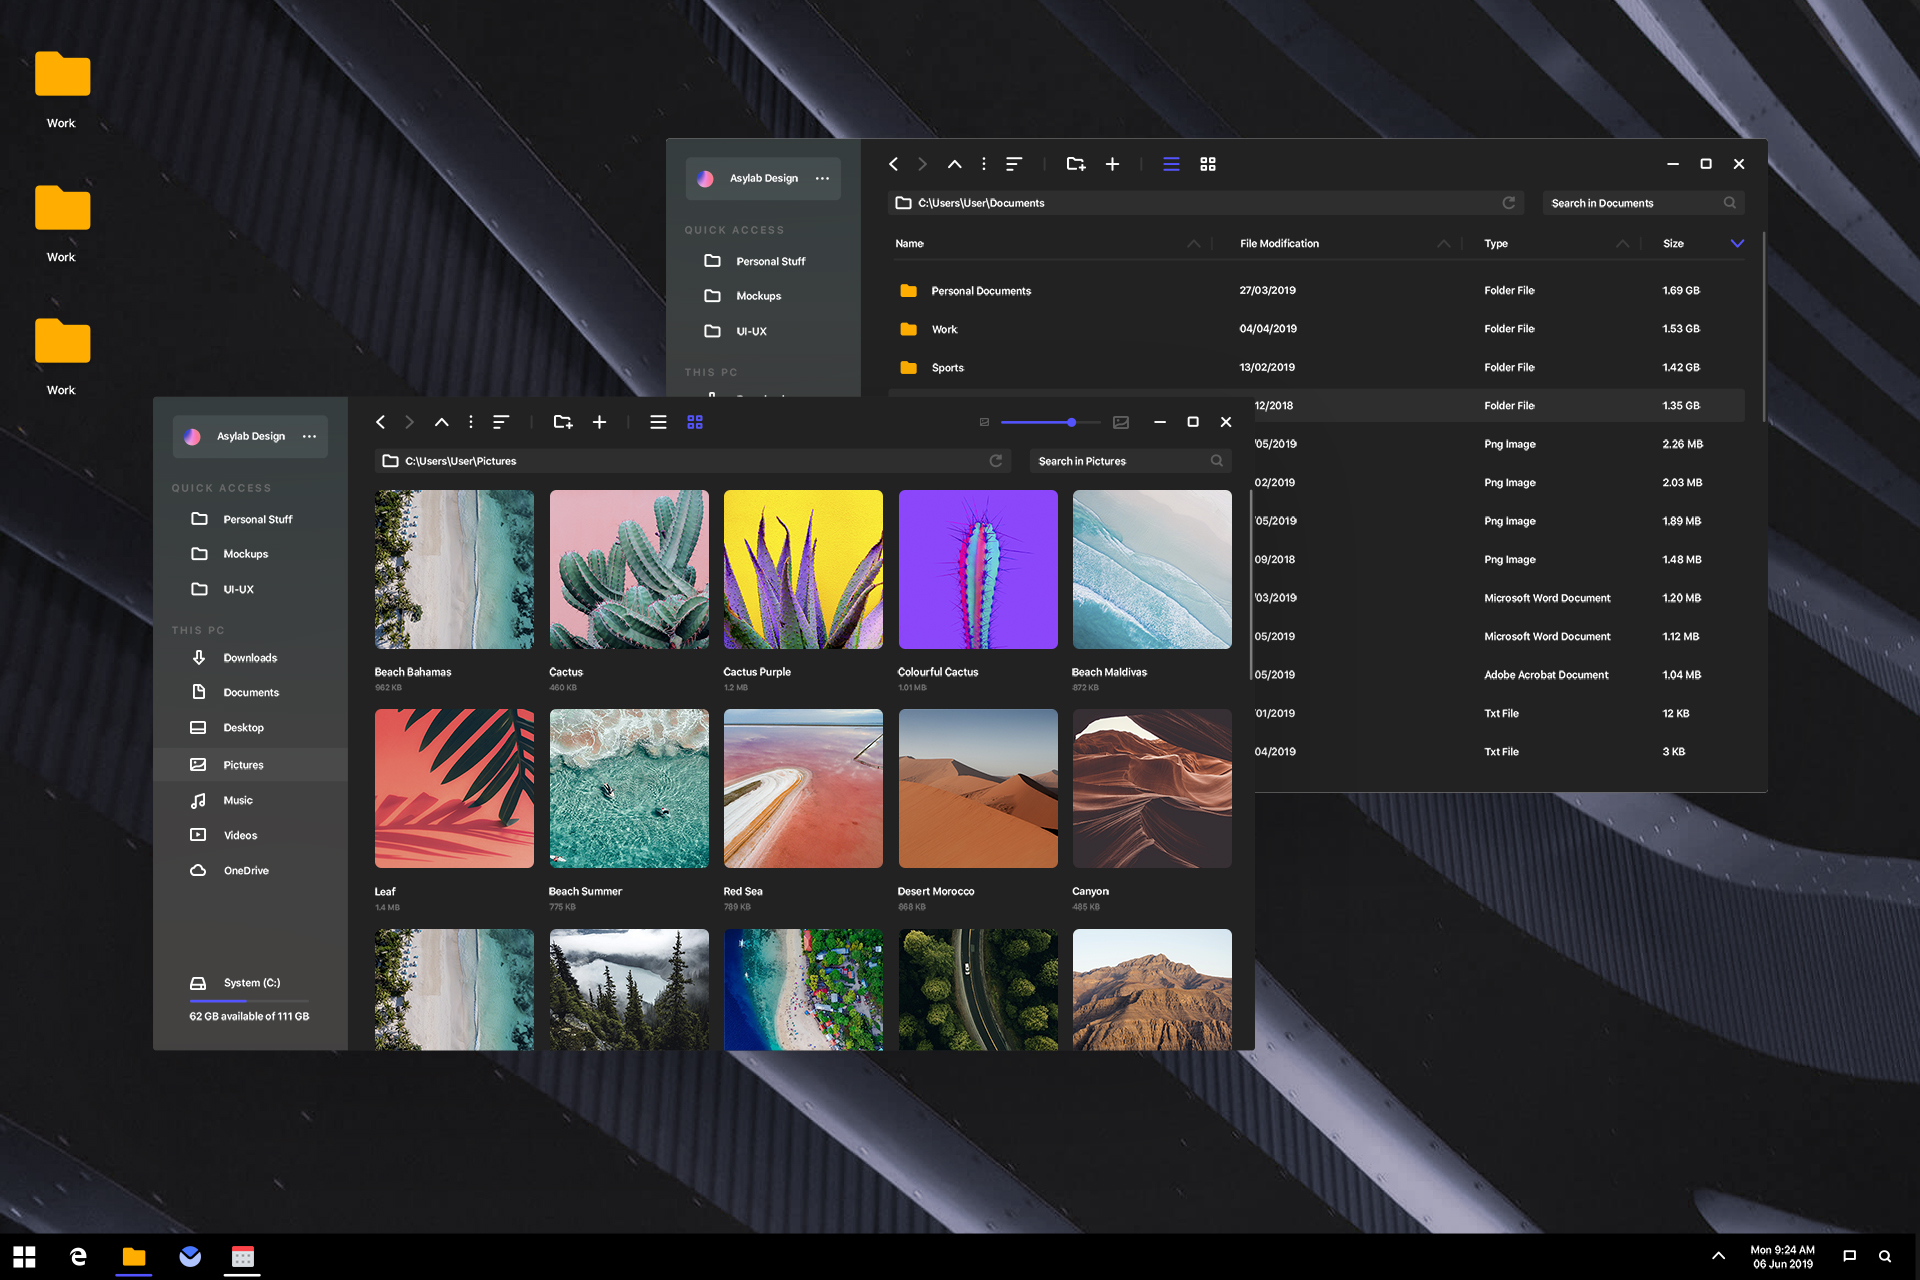The image size is (1920, 1280).
Task: Select the Red Sea thumbnail
Action: (x=803, y=788)
